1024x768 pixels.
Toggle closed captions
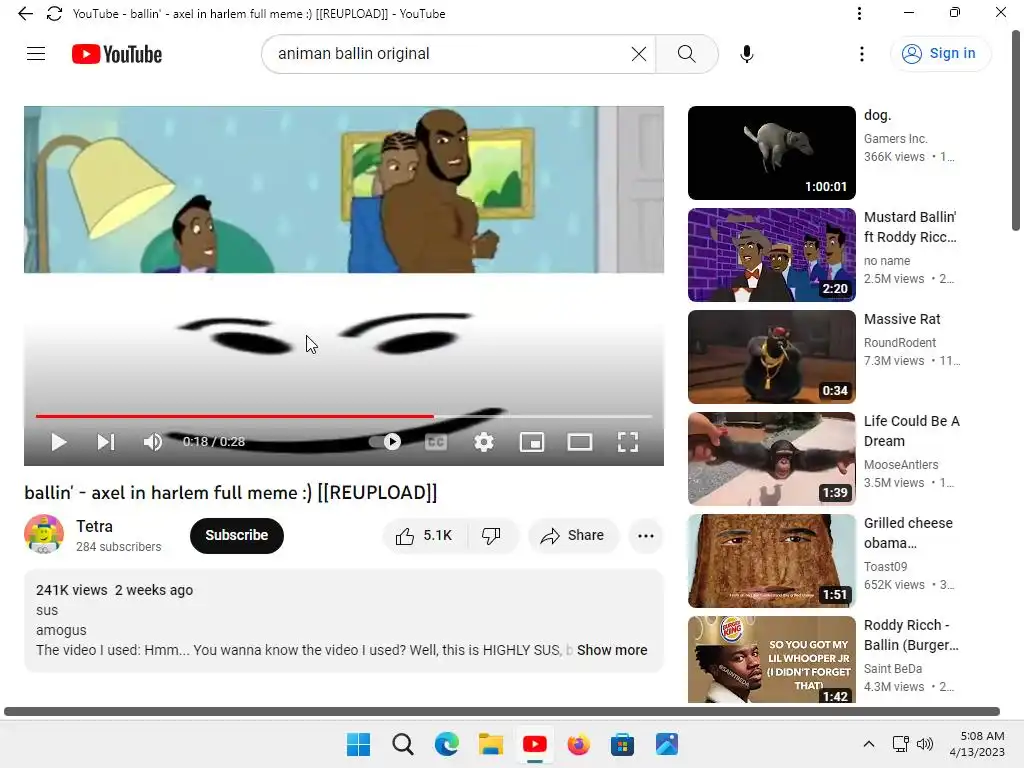tap(436, 442)
